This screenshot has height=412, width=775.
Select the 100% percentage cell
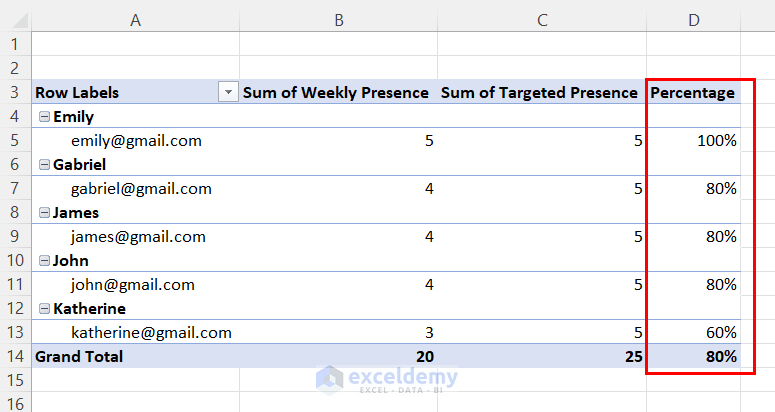click(x=693, y=140)
